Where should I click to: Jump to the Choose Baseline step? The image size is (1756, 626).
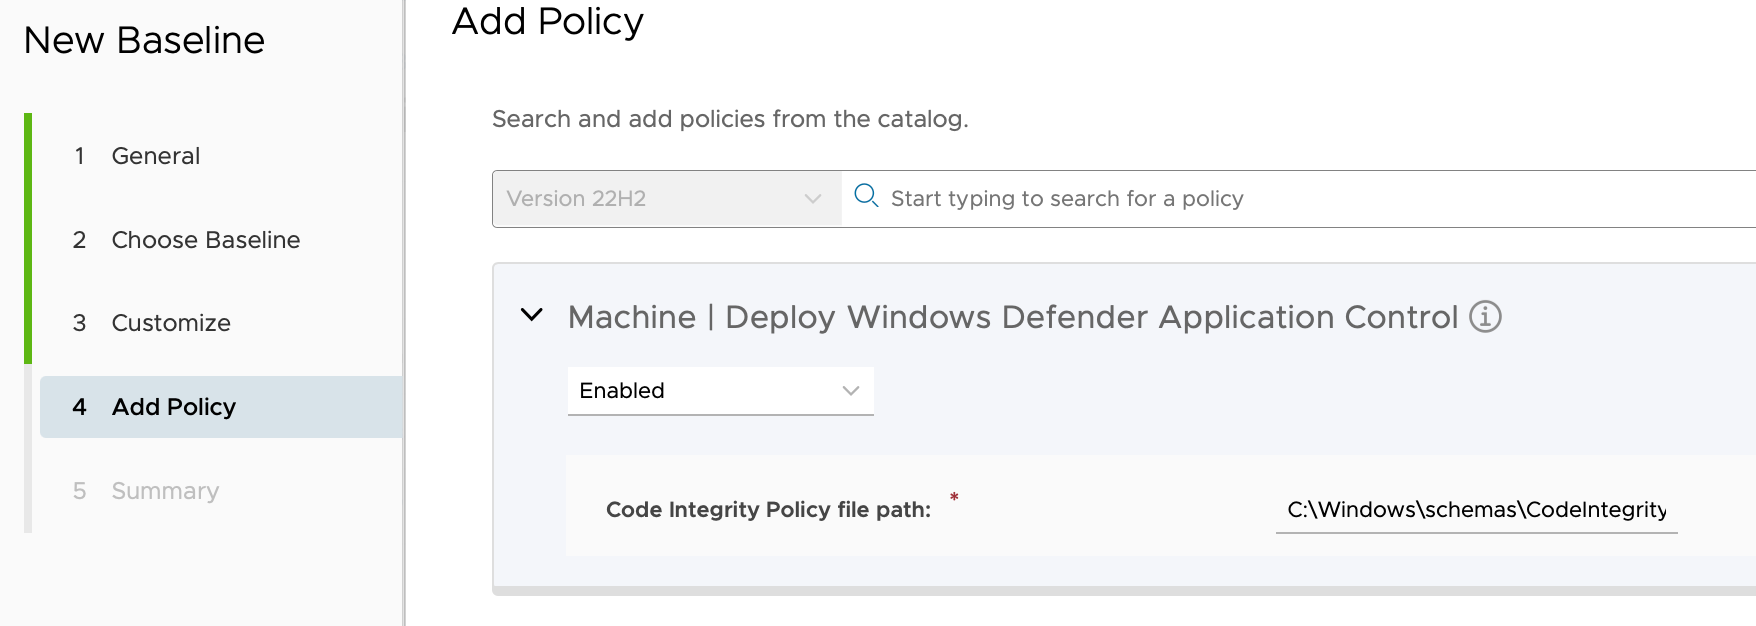tap(205, 240)
